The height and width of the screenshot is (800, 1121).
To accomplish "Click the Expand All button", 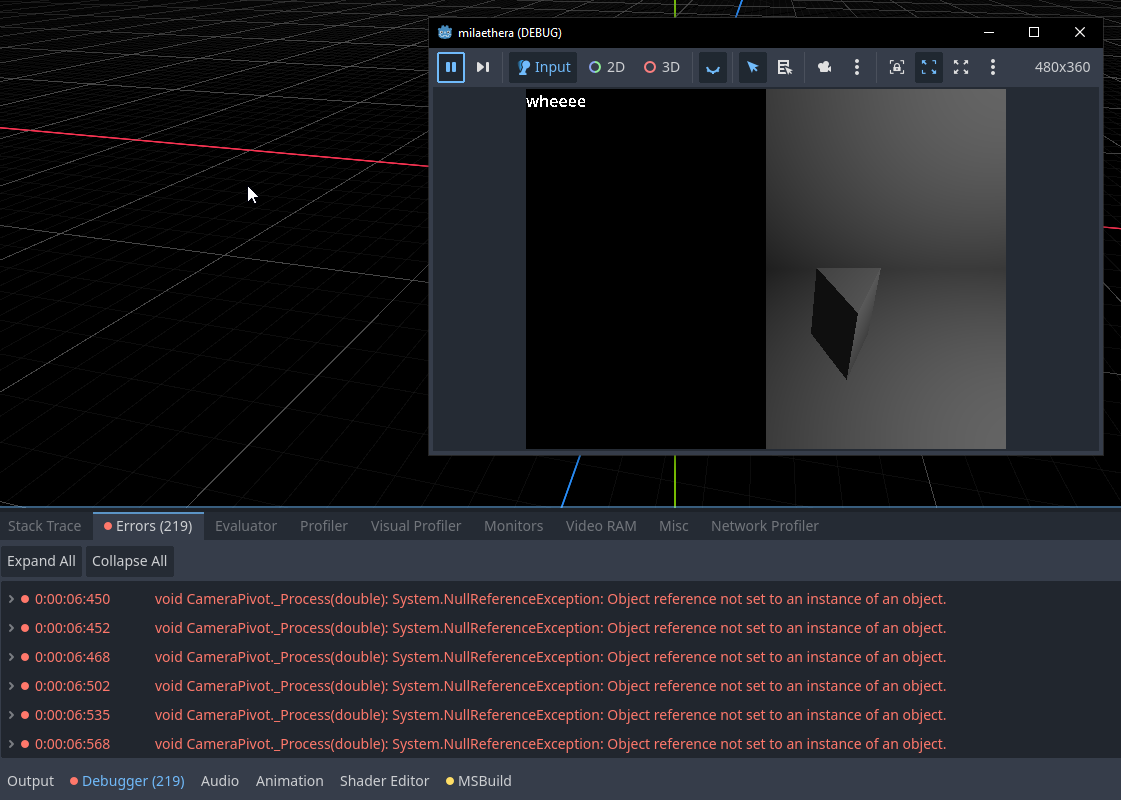I will pyautogui.click(x=41, y=561).
